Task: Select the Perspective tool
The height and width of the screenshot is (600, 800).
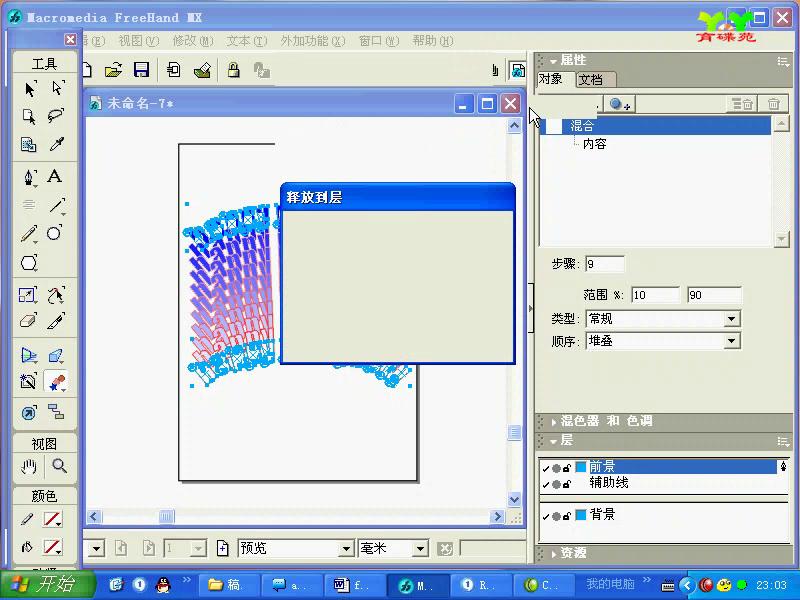Action: [x=29, y=355]
